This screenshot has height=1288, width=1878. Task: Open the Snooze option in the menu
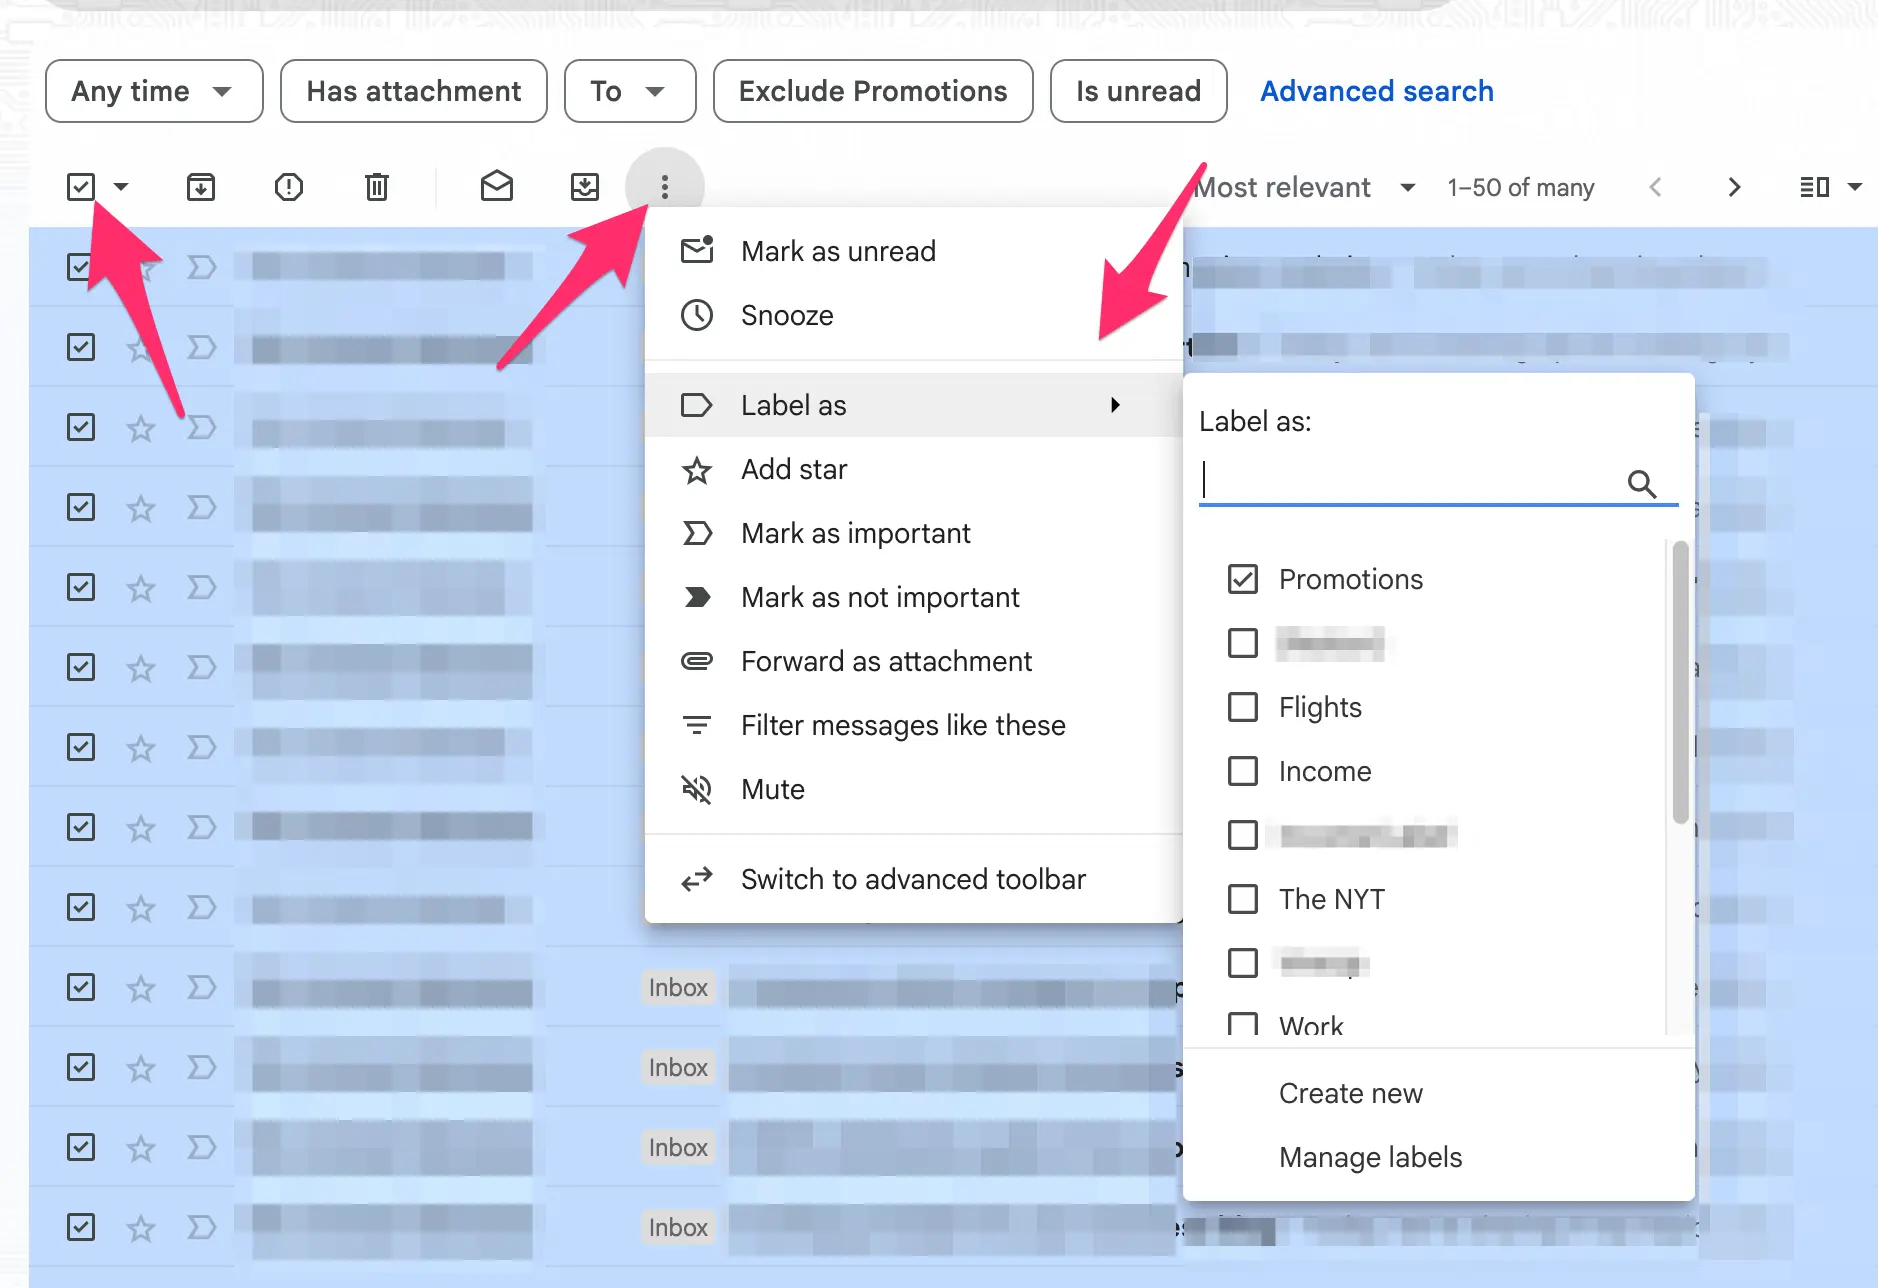click(787, 315)
